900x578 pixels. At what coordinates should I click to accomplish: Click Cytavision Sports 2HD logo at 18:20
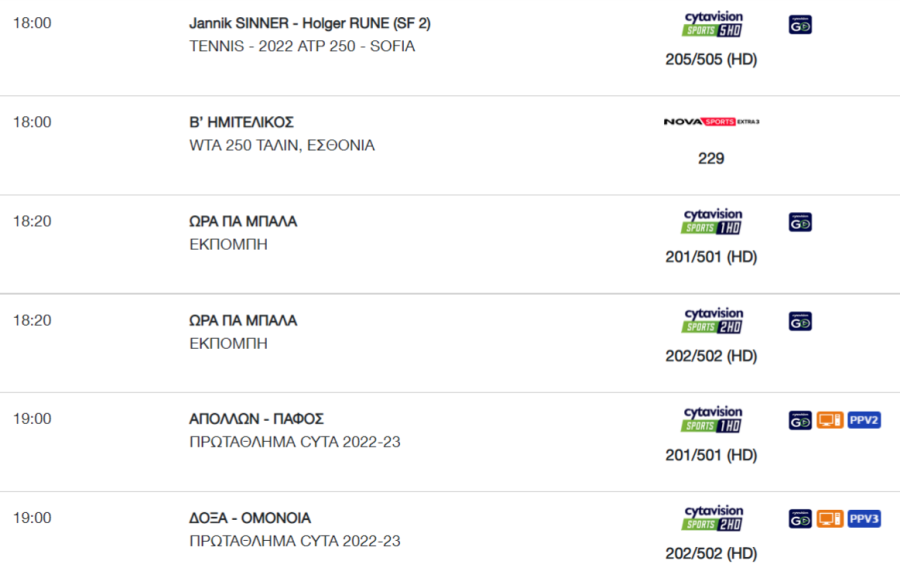[712, 321]
